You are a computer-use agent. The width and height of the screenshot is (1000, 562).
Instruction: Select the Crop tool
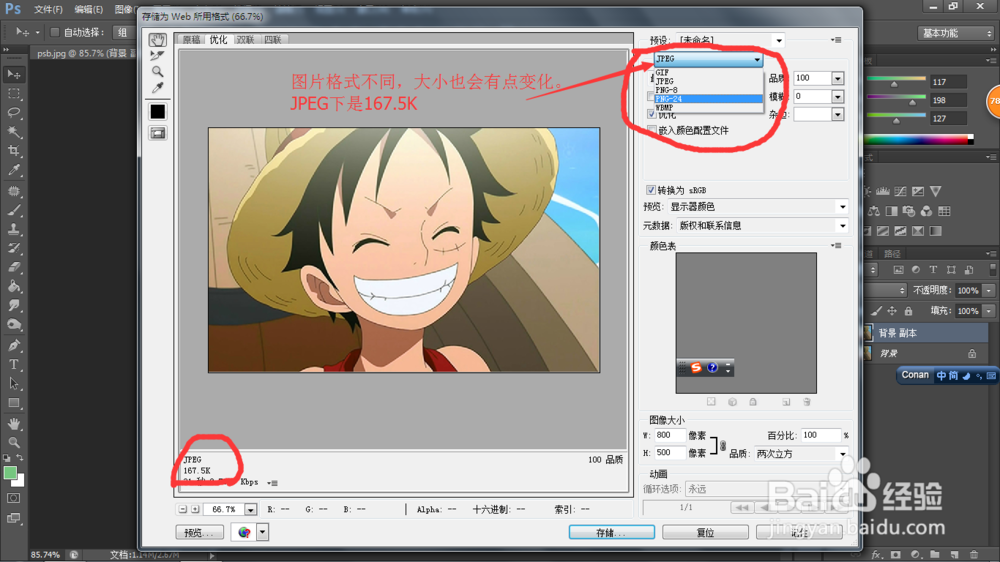pyautogui.click(x=13, y=151)
